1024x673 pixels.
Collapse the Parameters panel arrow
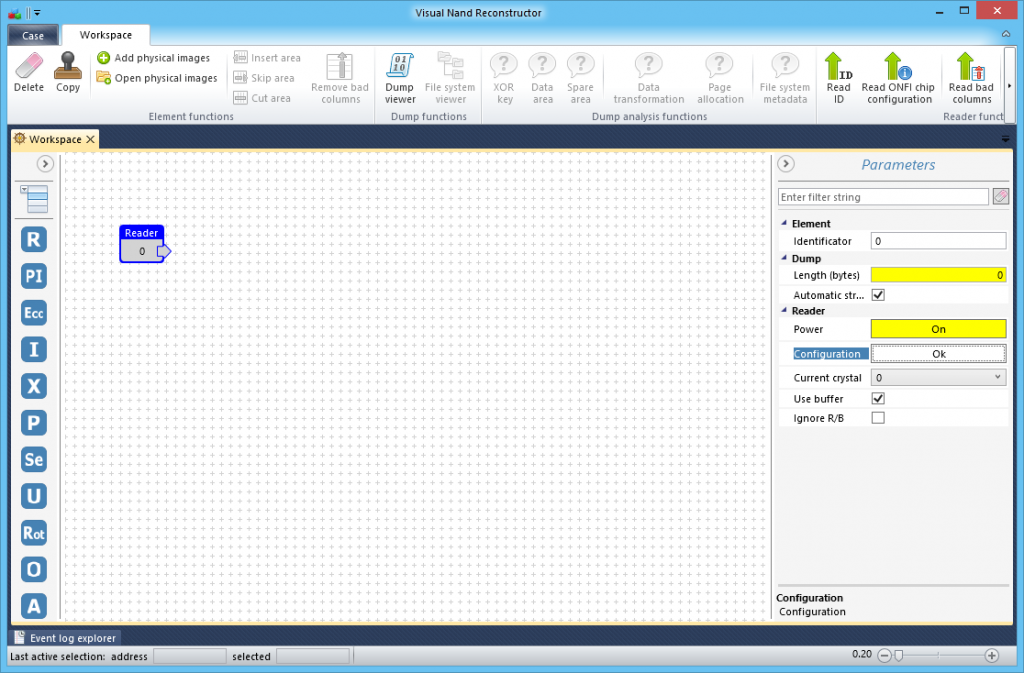click(786, 164)
